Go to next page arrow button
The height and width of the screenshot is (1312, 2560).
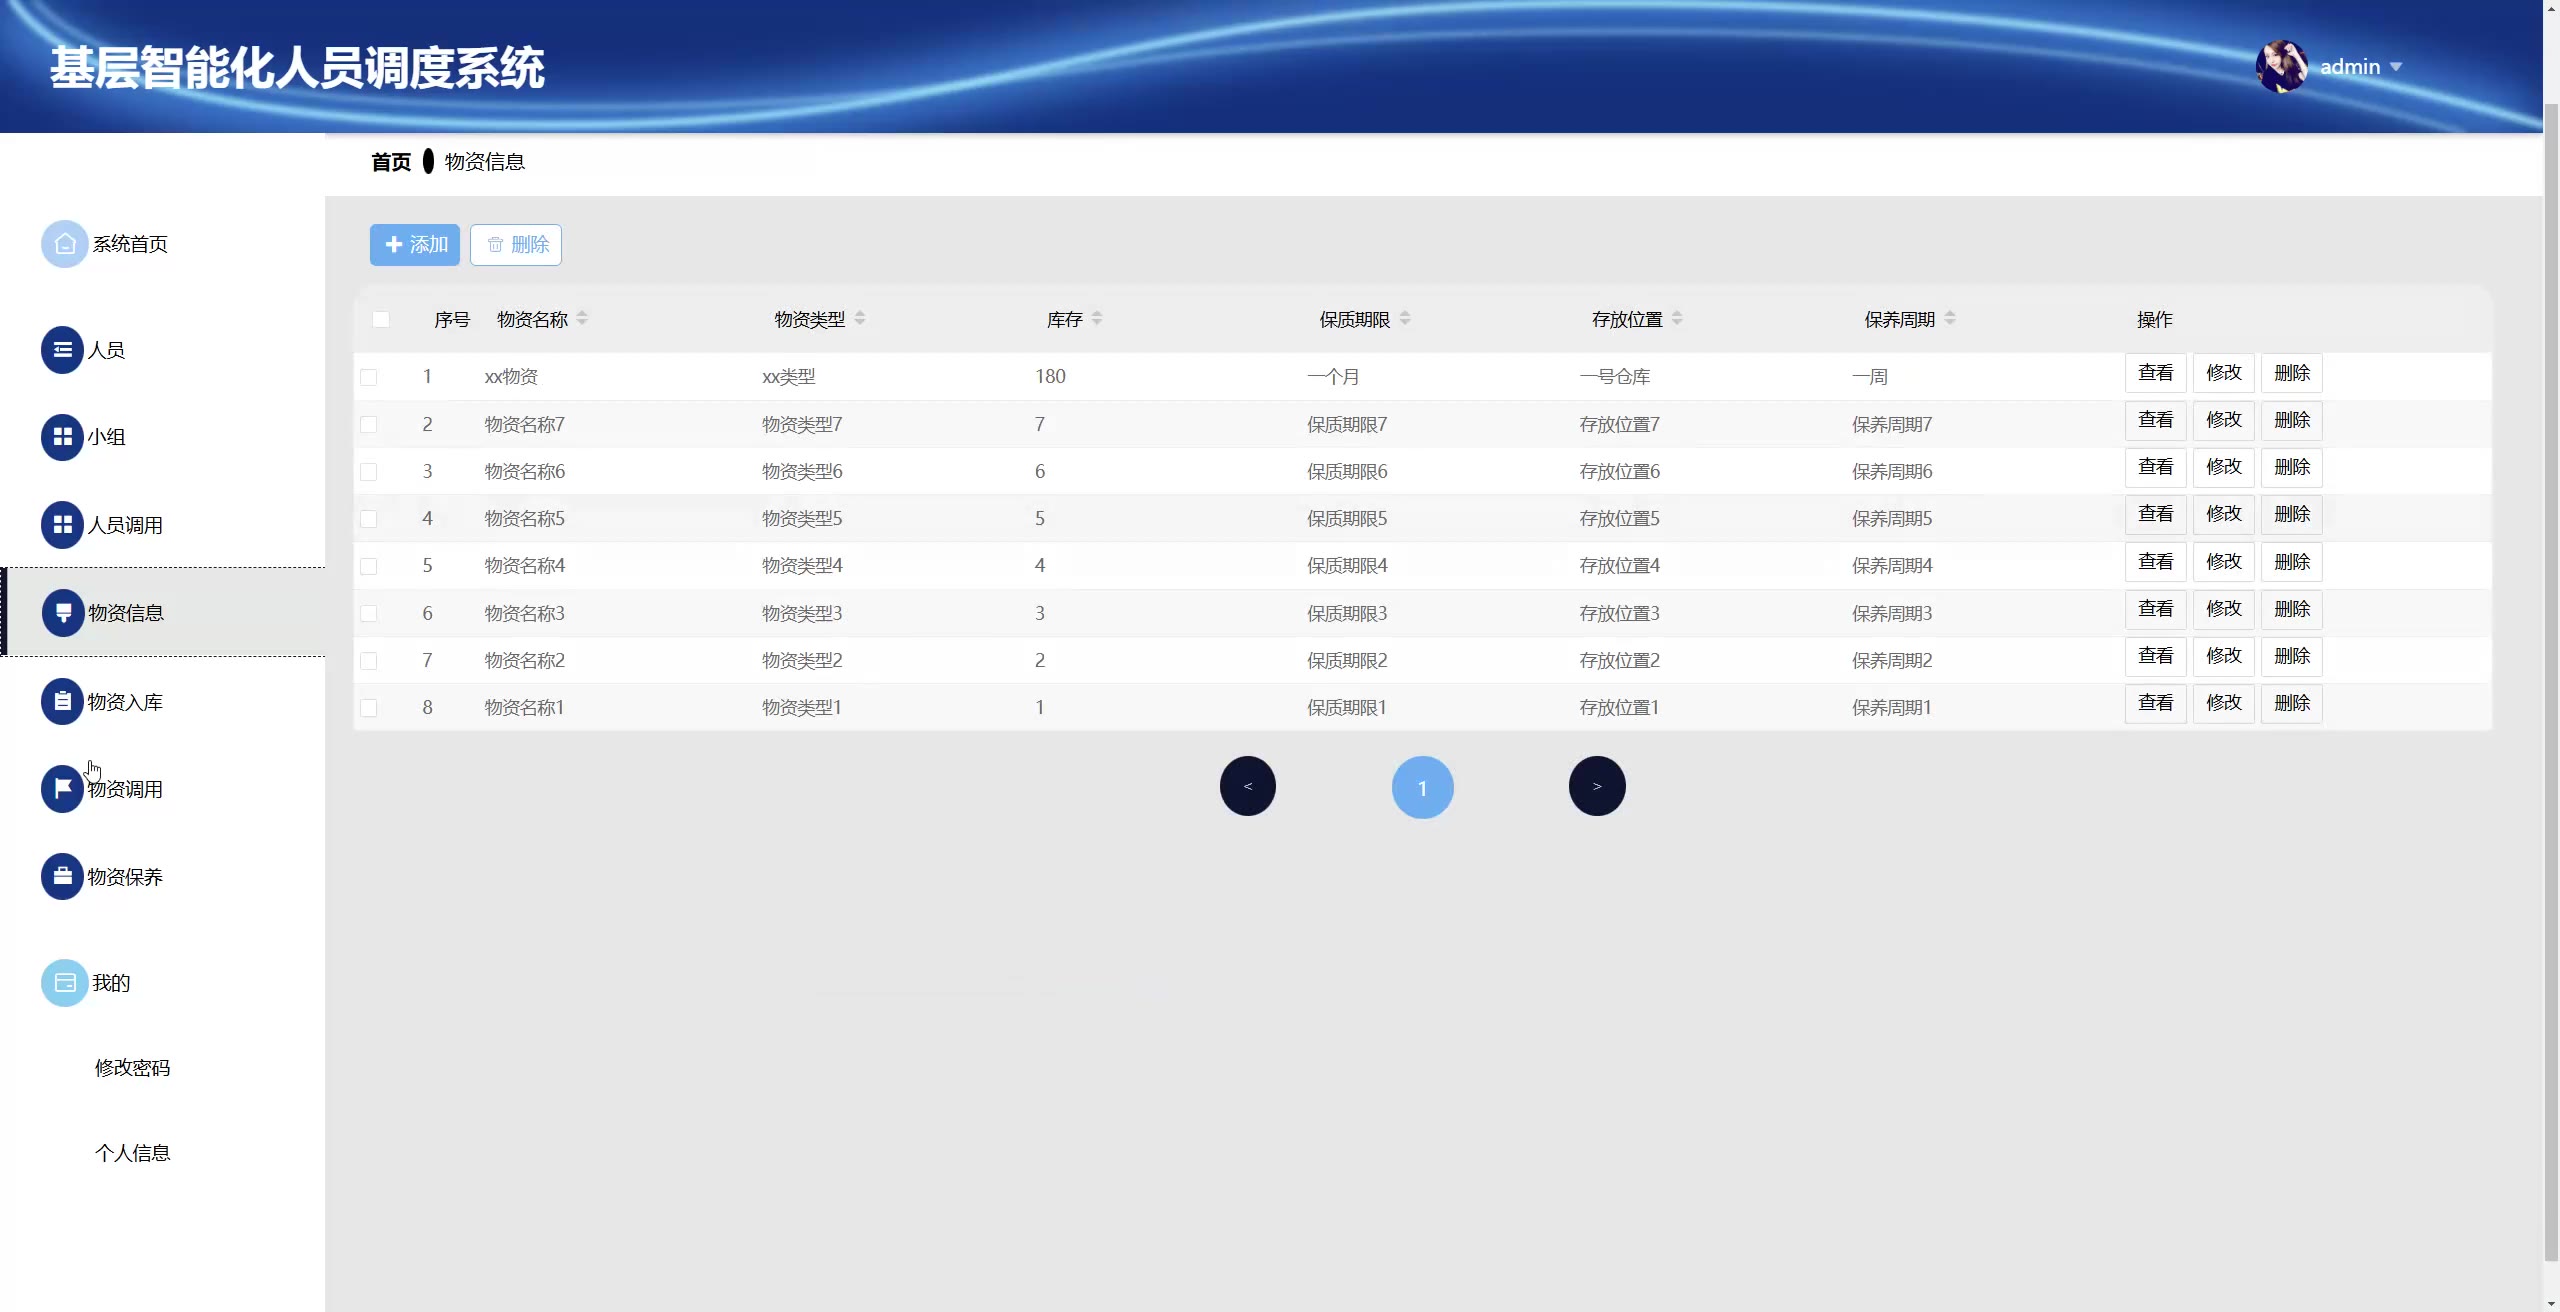tap(1596, 787)
